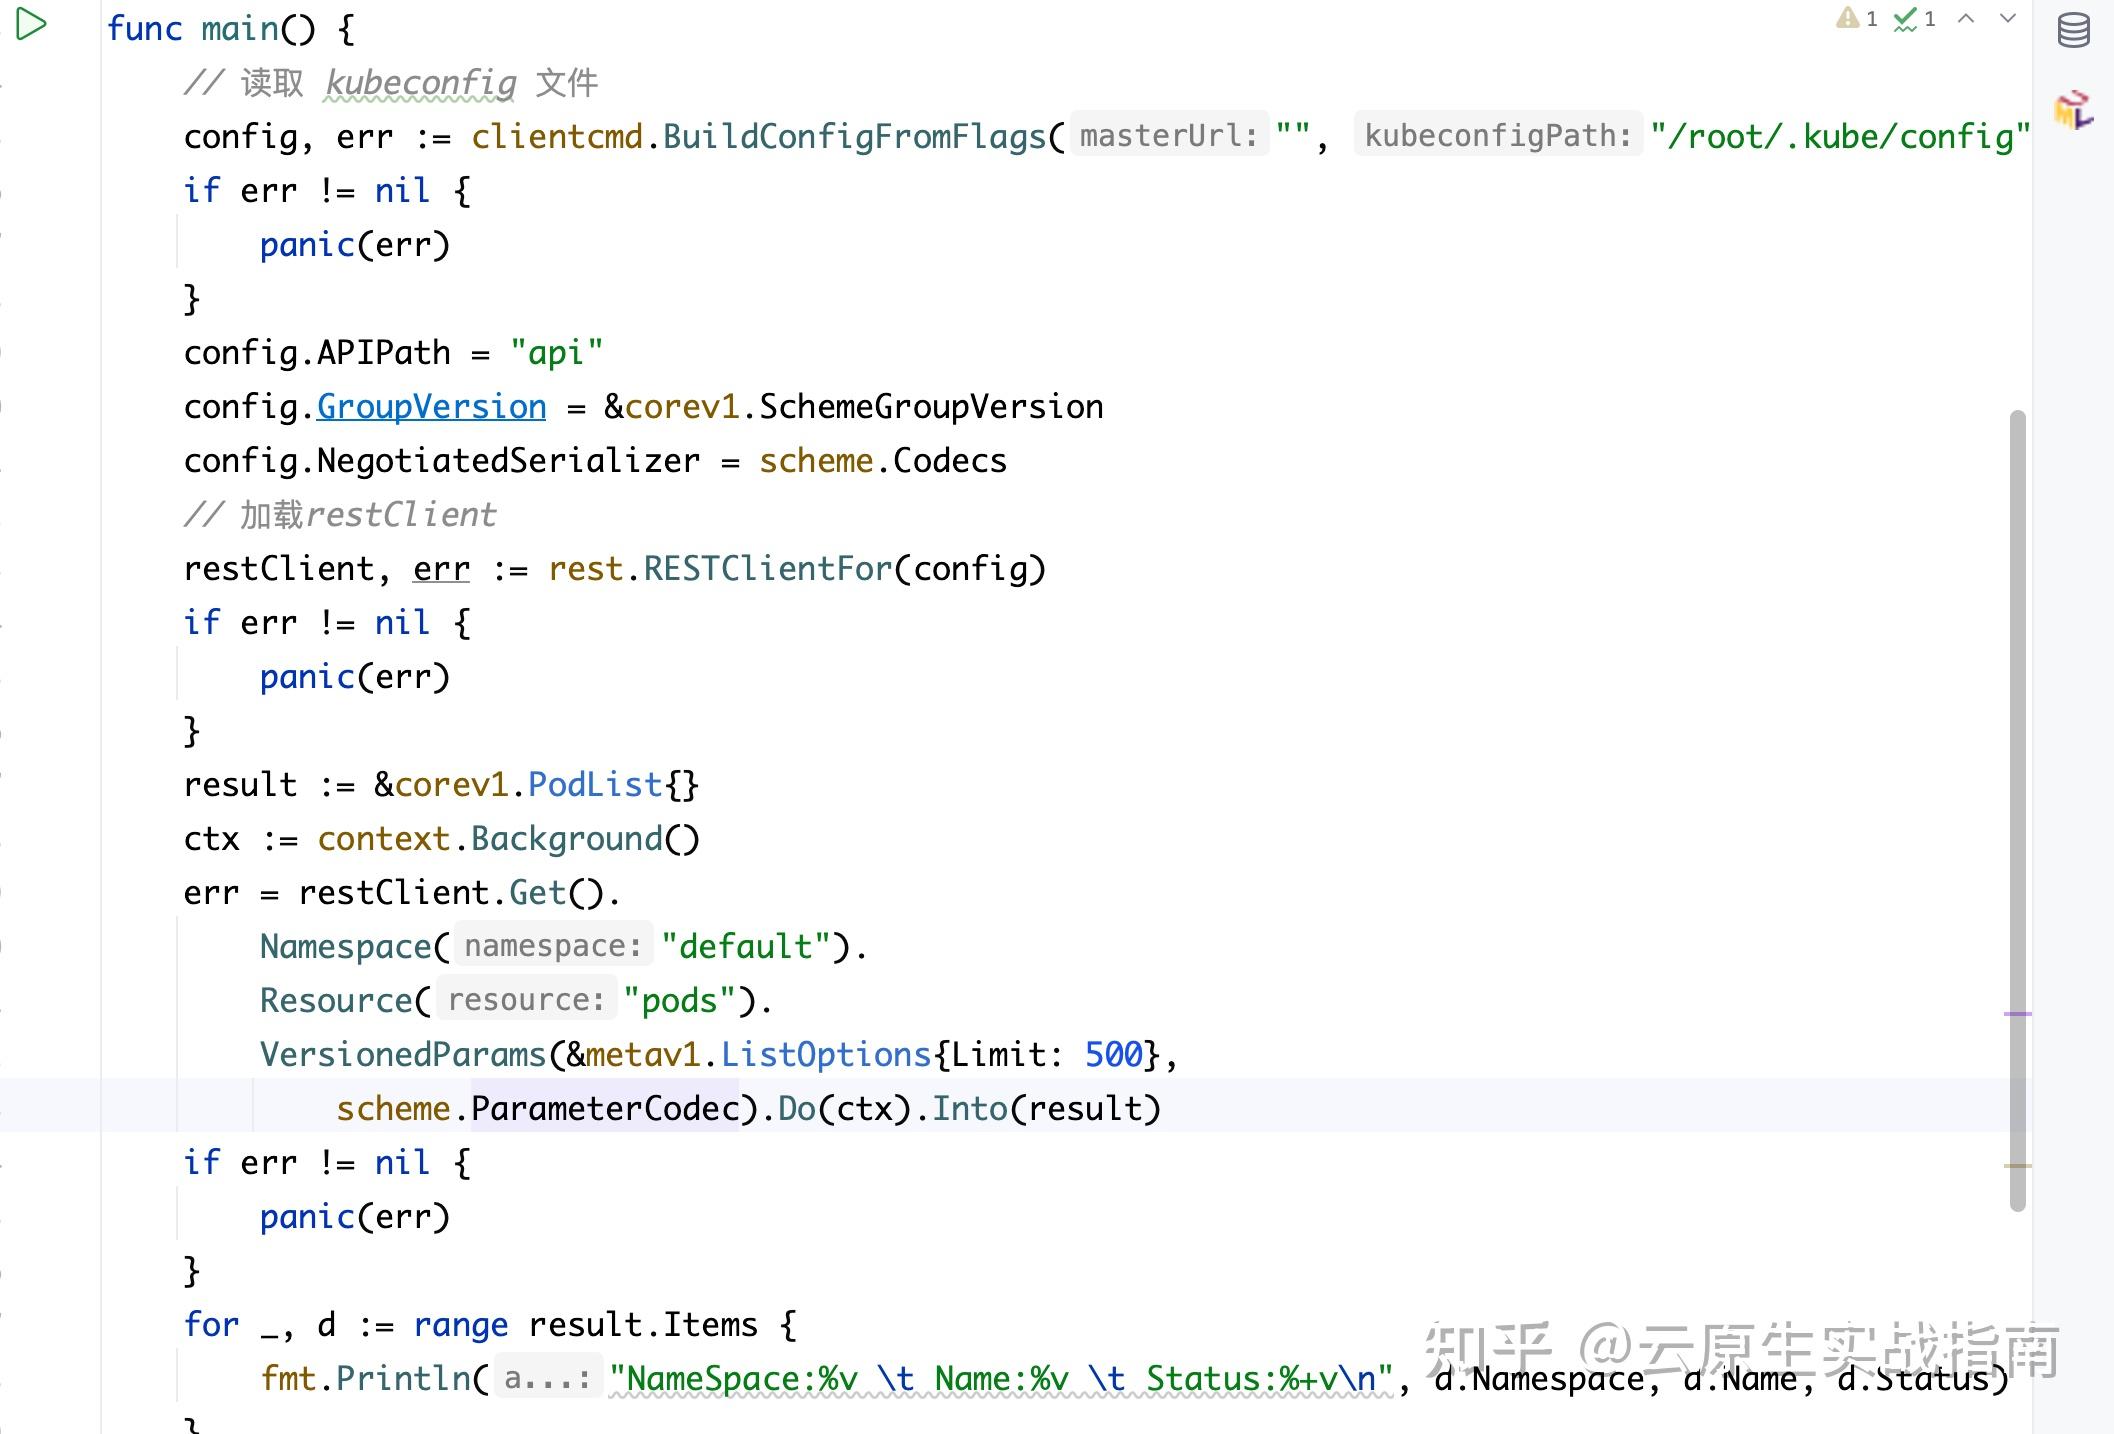The height and width of the screenshot is (1434, 2114).
Task: Click the masterUrl inlay parameter hint
Action: tap(1168, 136)
